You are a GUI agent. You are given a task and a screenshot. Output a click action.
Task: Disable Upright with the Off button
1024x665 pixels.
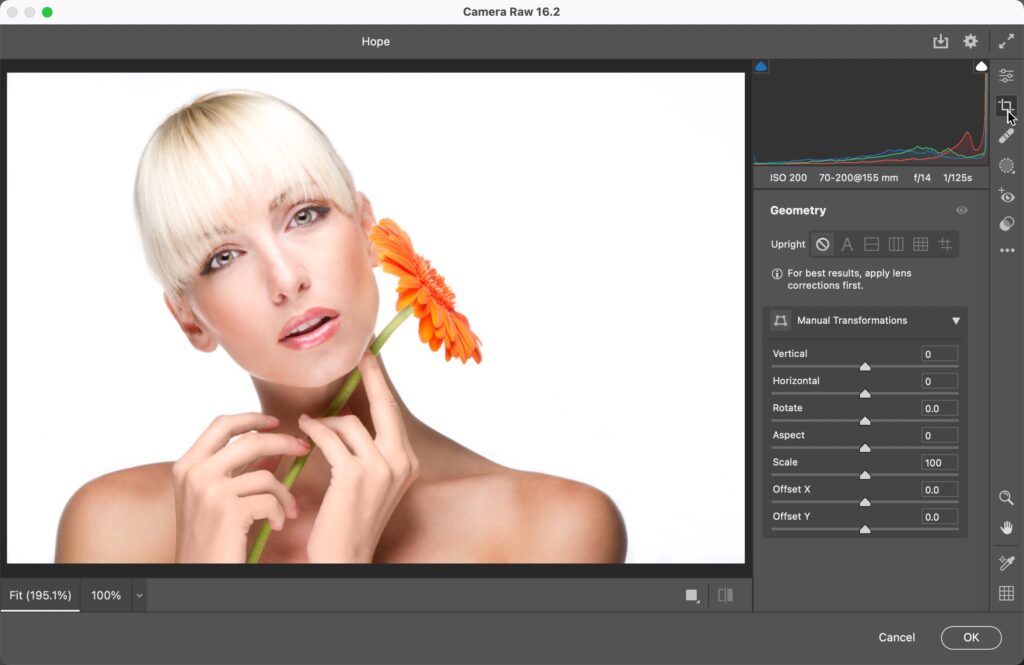click(x=822, y=244)
